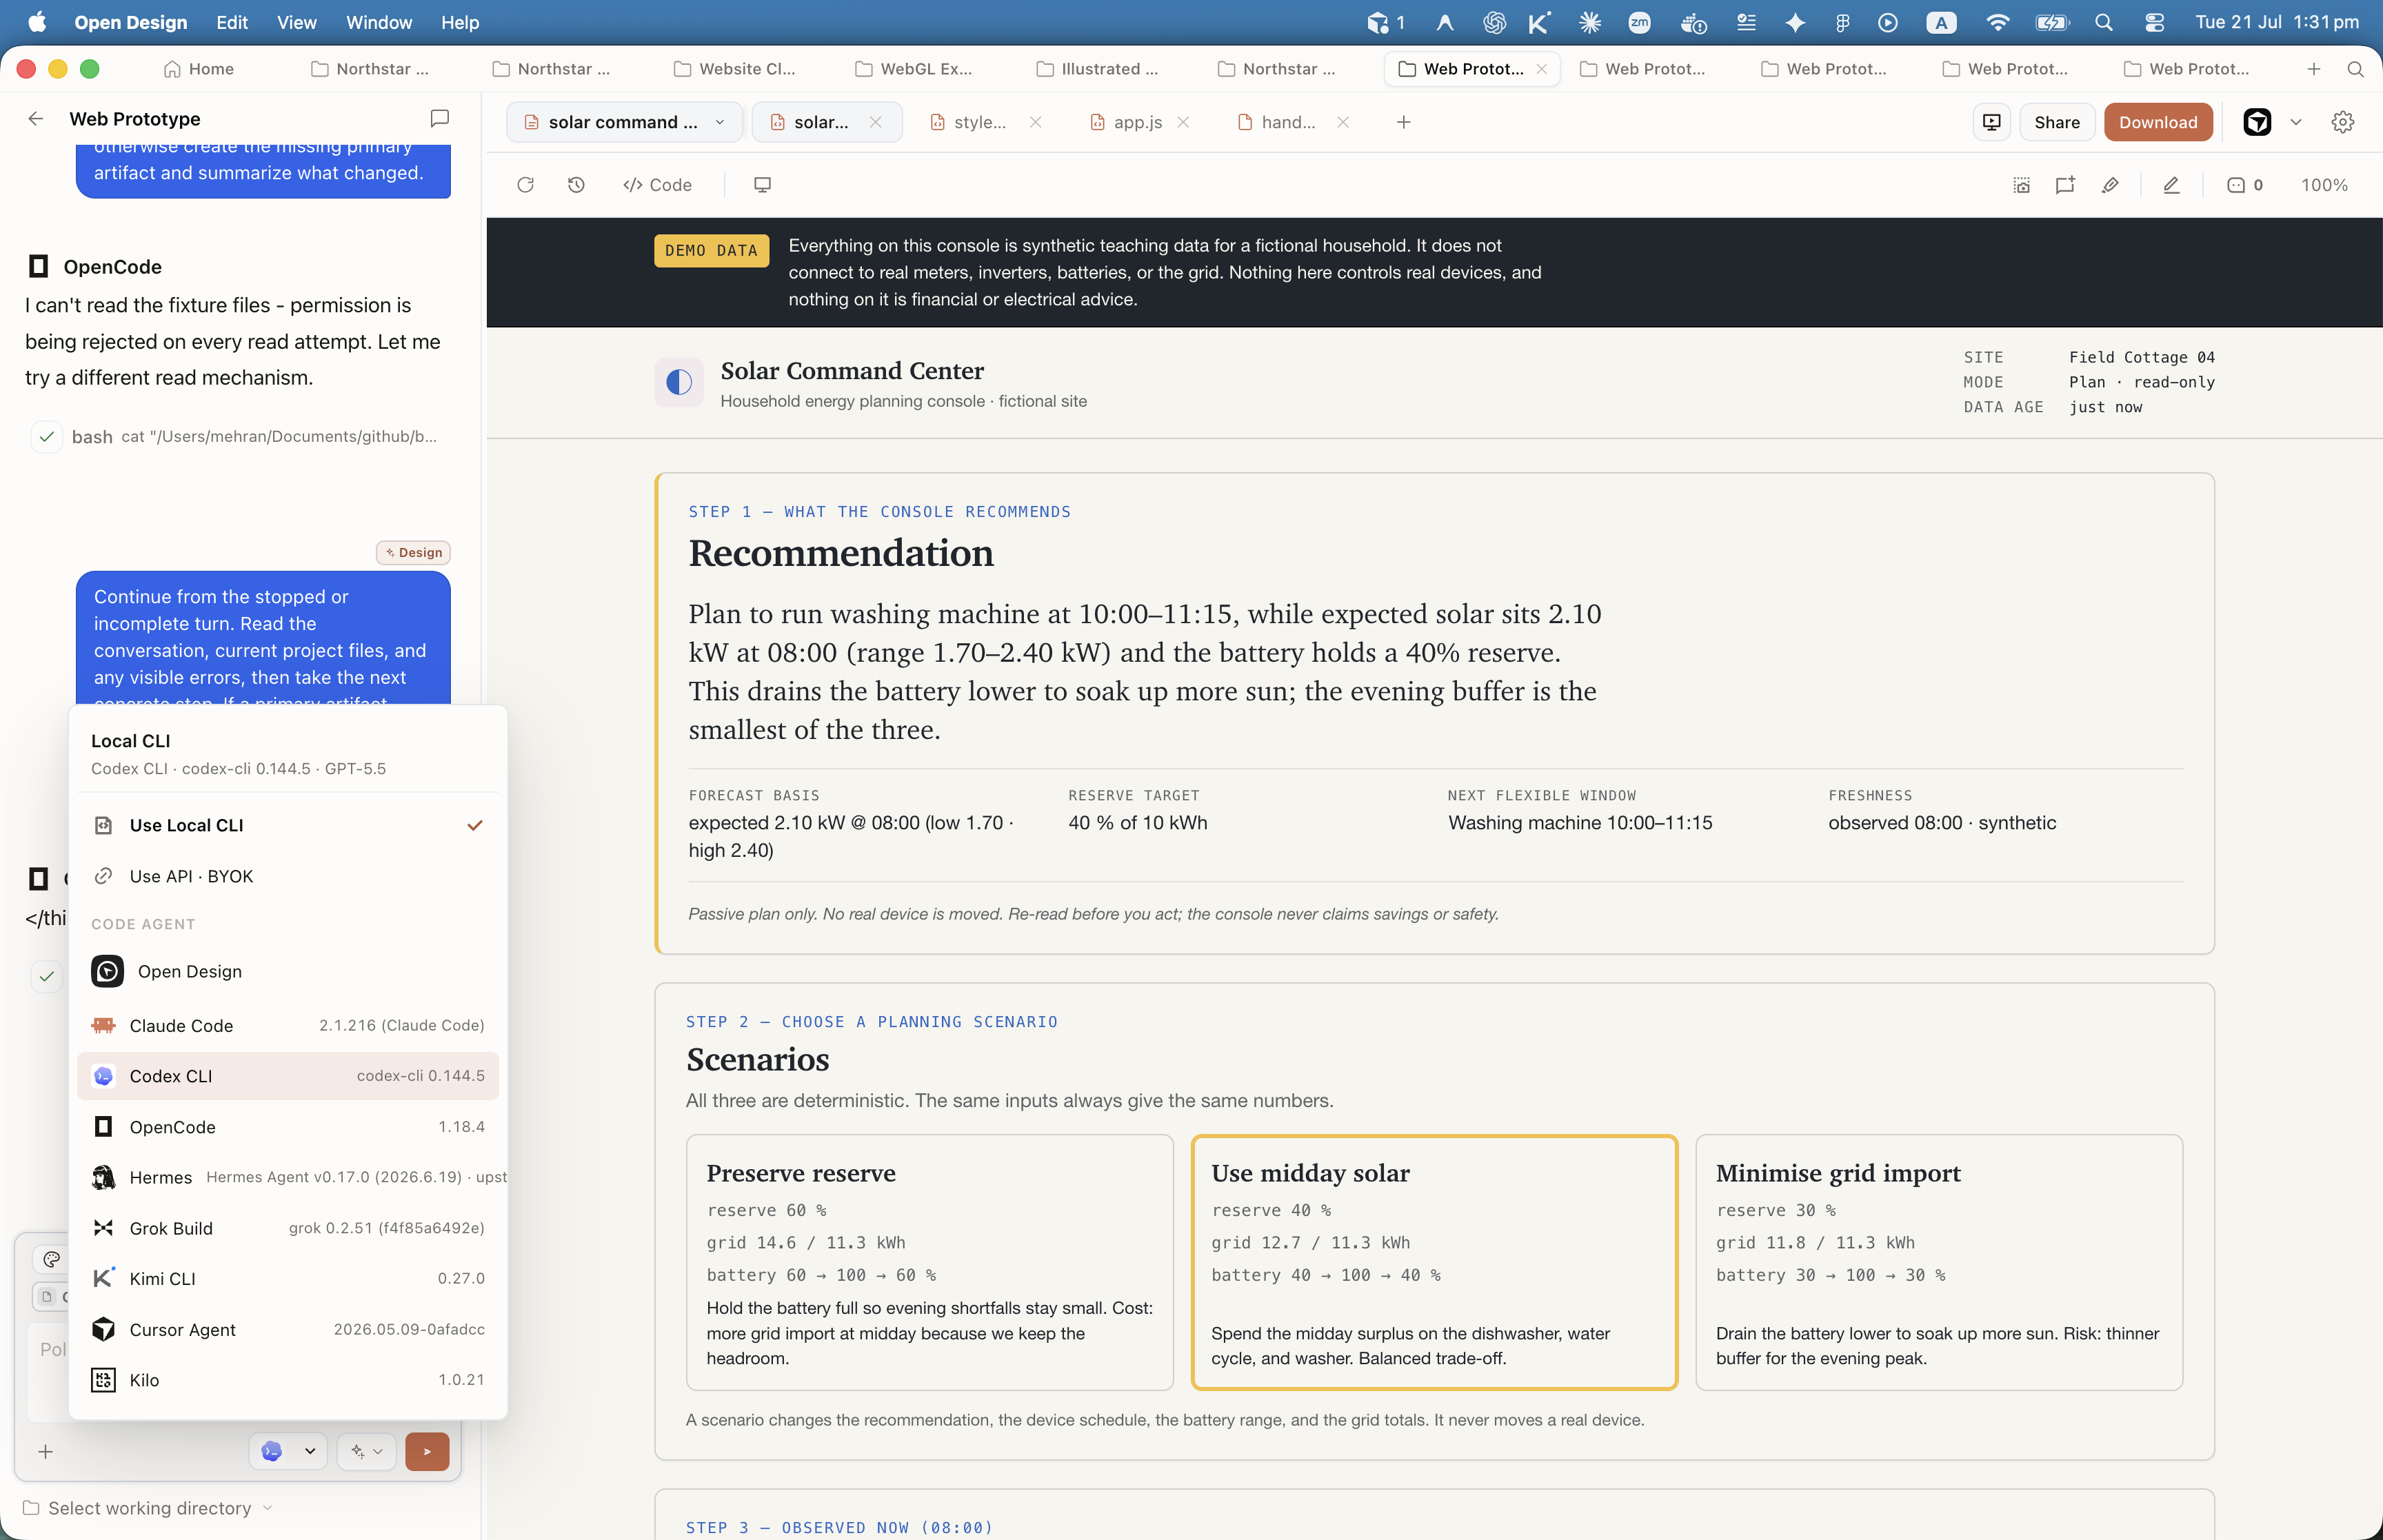
Task: Click the Share button
Action: coord(2056,122)
